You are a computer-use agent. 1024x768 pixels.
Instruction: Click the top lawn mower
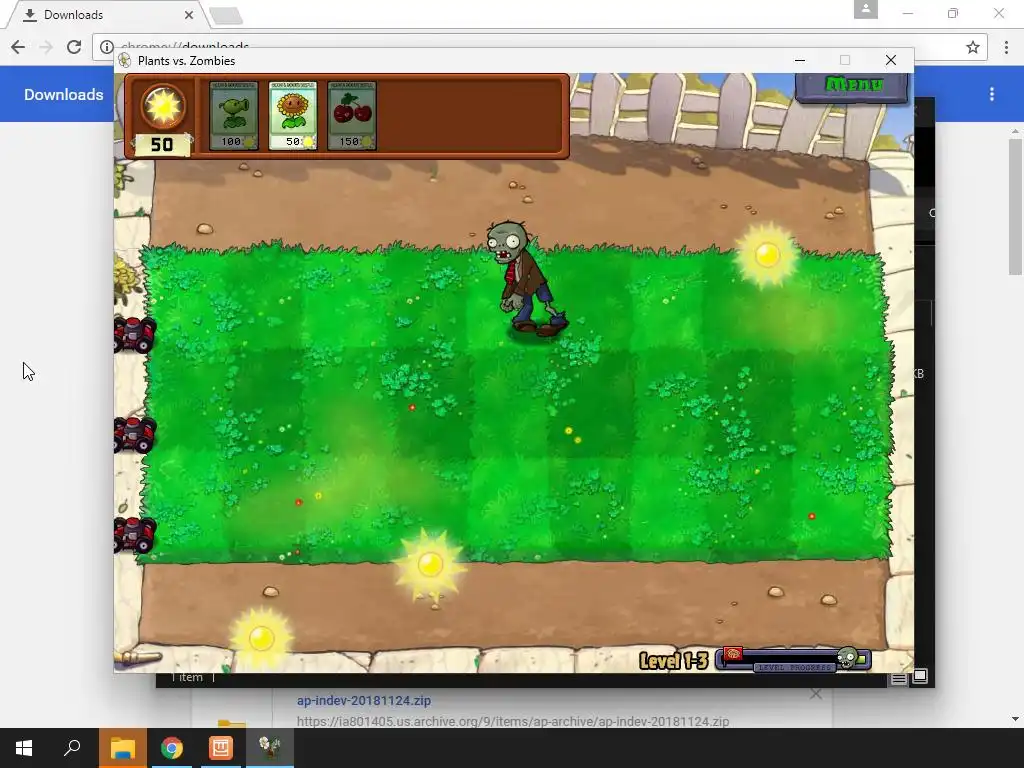pyautogui.click(x=135, y=334)
